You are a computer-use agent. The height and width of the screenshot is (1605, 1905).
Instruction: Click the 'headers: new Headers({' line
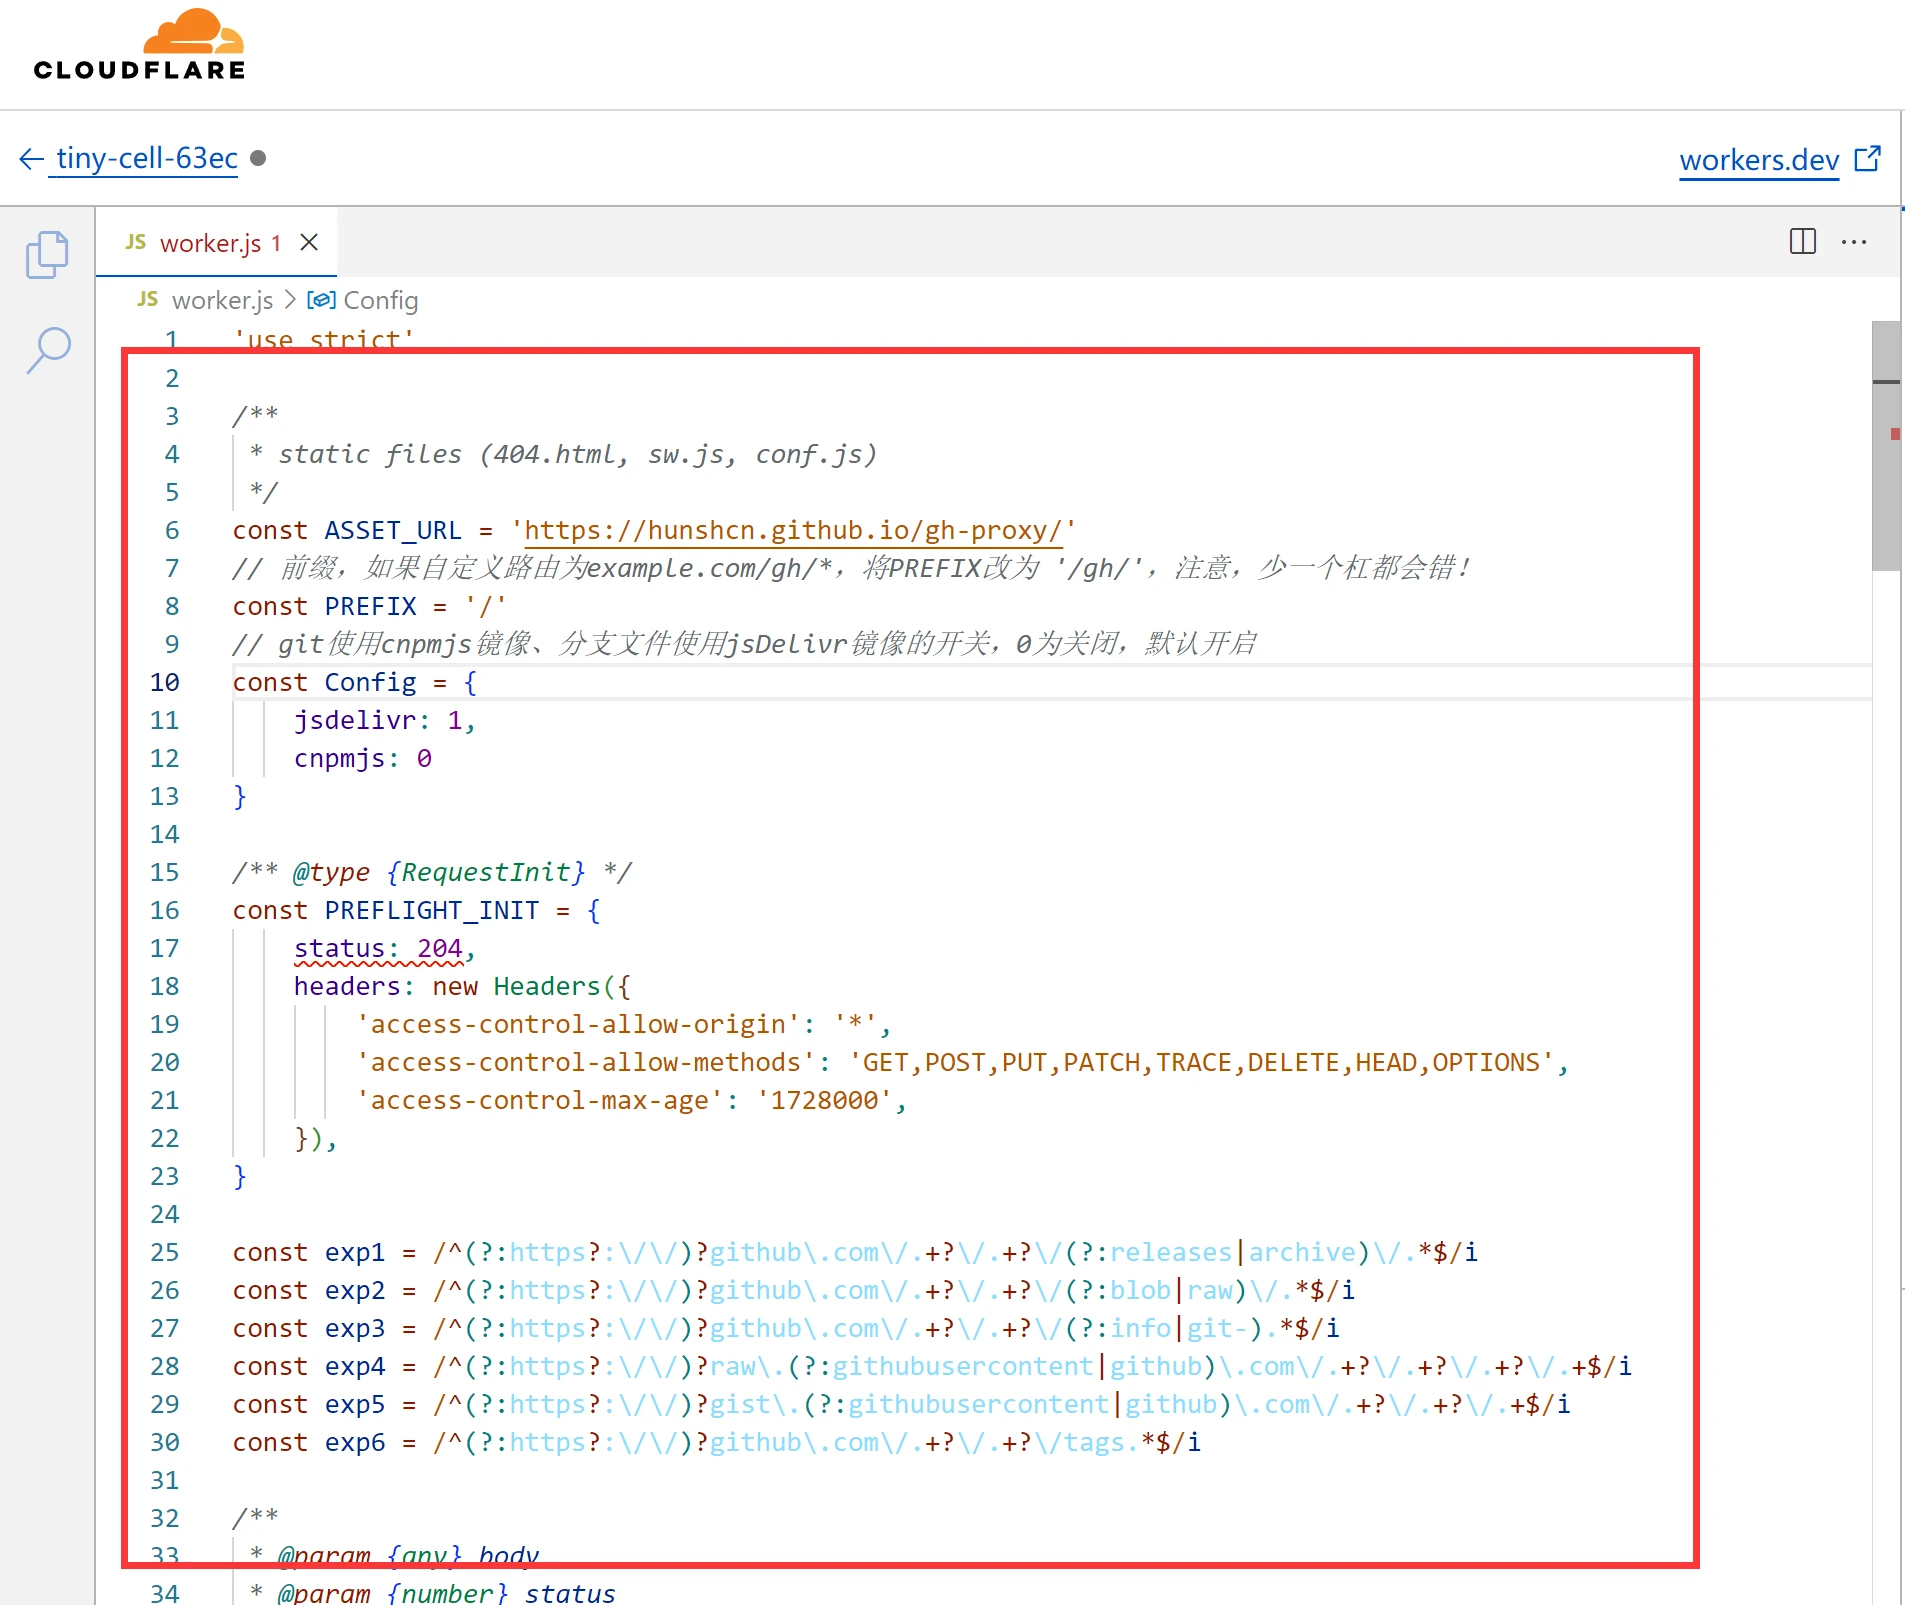coord(462,986)
